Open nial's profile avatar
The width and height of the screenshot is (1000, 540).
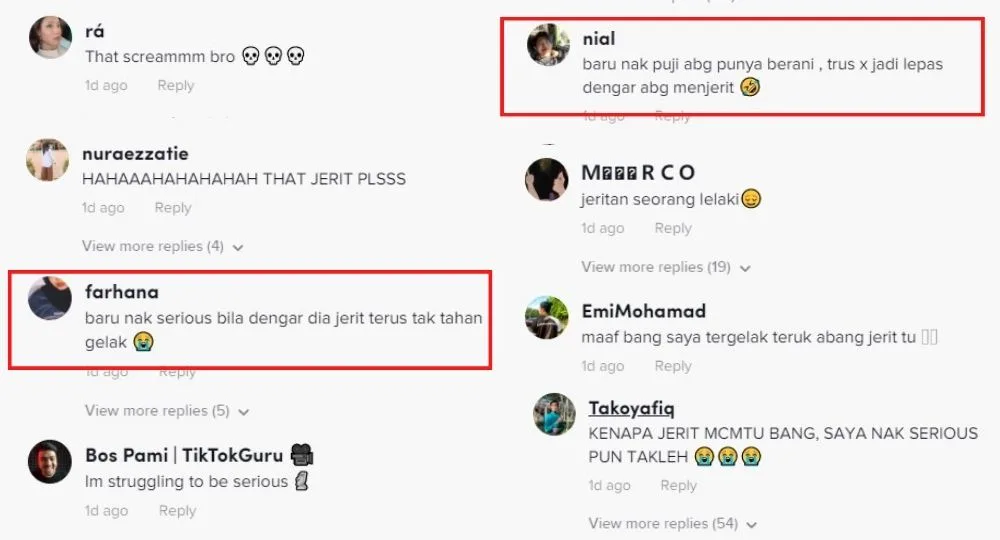[x=548, y=45]
